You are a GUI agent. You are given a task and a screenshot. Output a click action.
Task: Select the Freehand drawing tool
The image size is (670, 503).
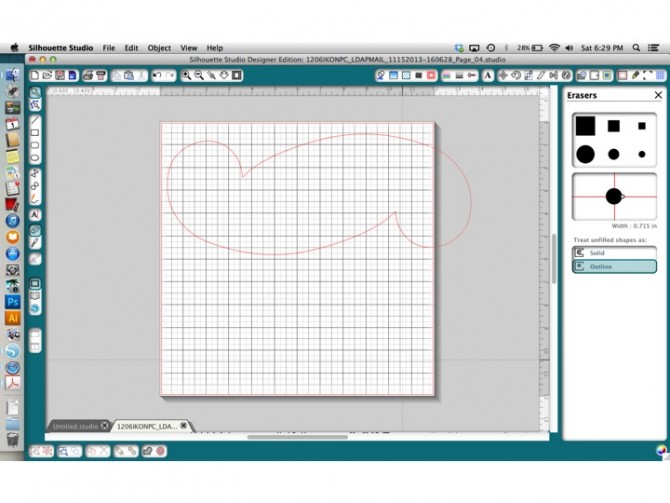[35, 199]
